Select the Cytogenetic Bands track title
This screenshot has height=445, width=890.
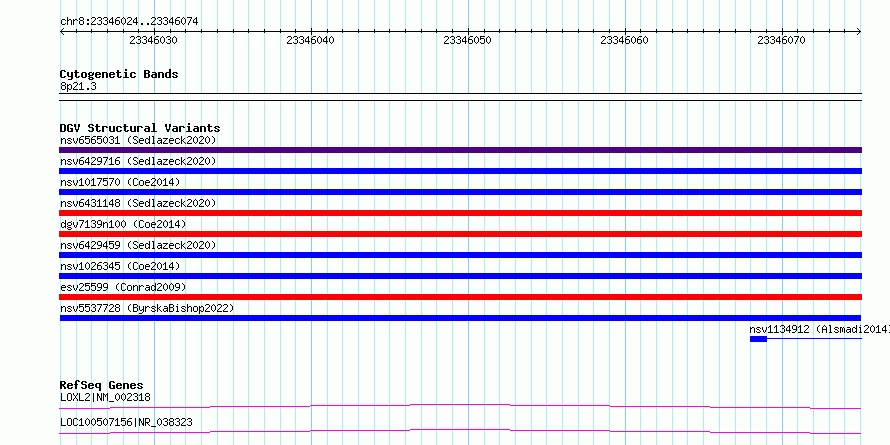point(119,74)
